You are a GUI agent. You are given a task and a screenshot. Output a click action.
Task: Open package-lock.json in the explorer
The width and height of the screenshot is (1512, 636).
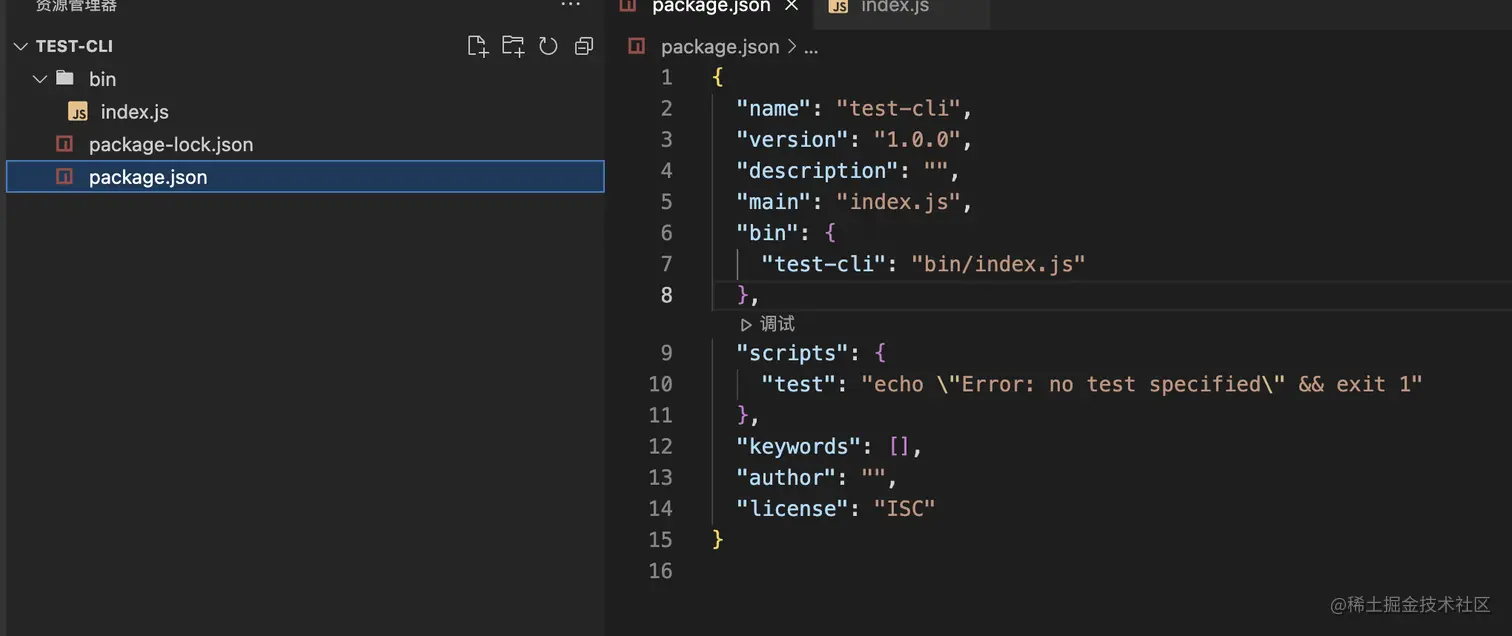(171, 145)
